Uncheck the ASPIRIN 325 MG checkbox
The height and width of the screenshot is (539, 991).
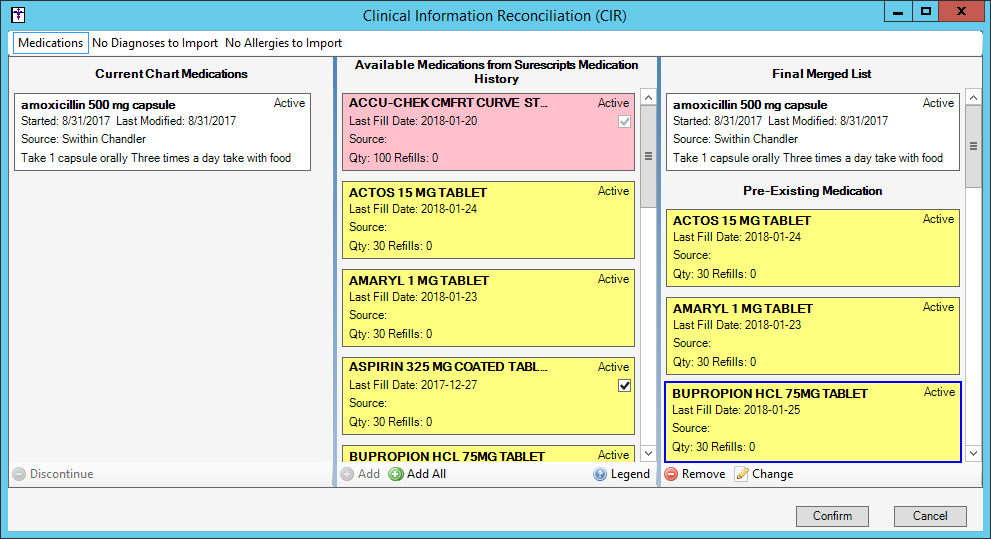624,385
